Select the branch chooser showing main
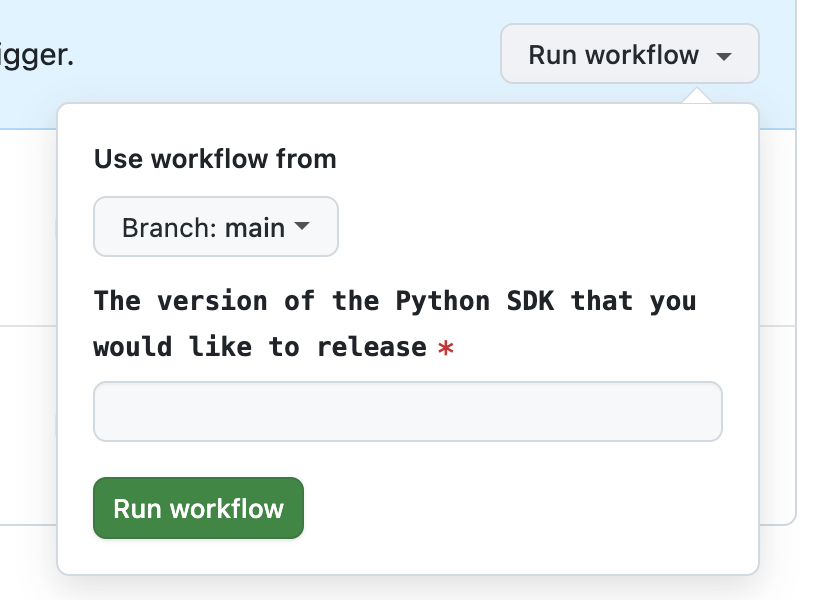The image size is (816, 600). click(x=215, y=227)
